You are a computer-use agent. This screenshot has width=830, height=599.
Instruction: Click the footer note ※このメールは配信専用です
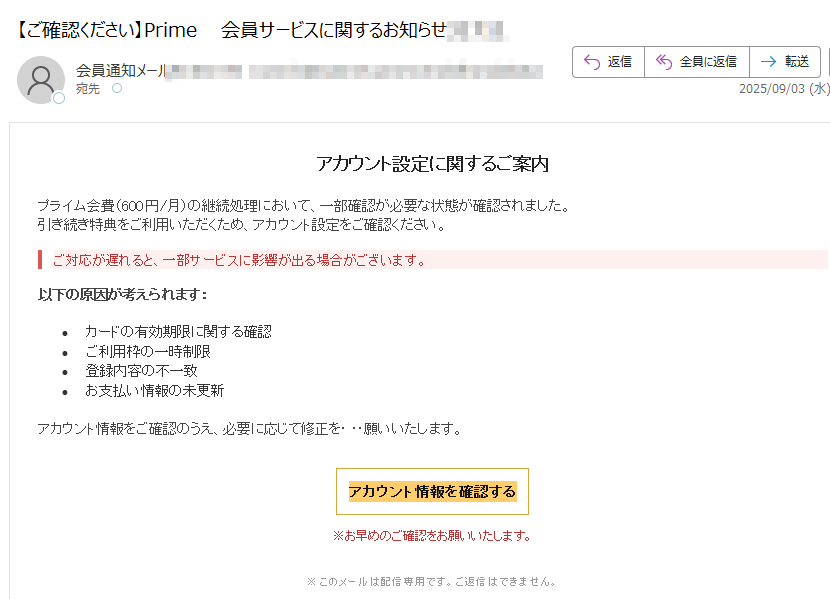(x=431, y=582)
